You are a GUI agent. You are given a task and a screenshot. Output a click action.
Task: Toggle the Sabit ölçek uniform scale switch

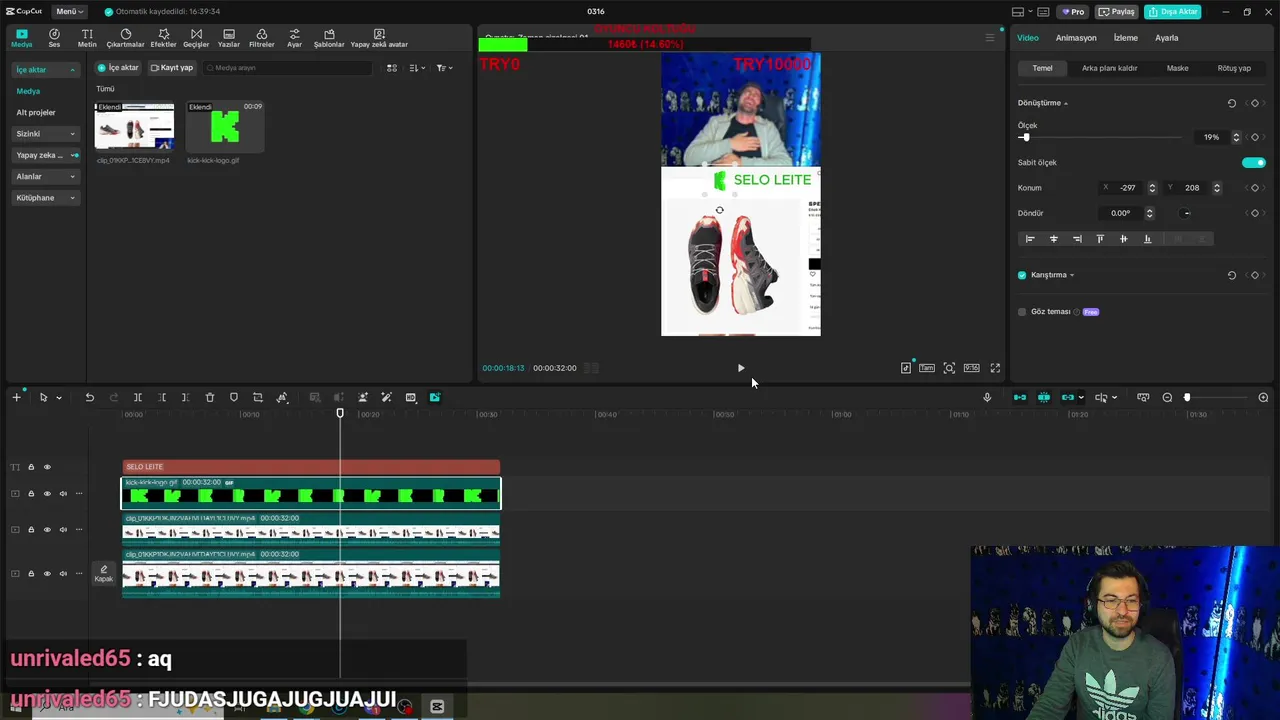(x=1253, y=162)
